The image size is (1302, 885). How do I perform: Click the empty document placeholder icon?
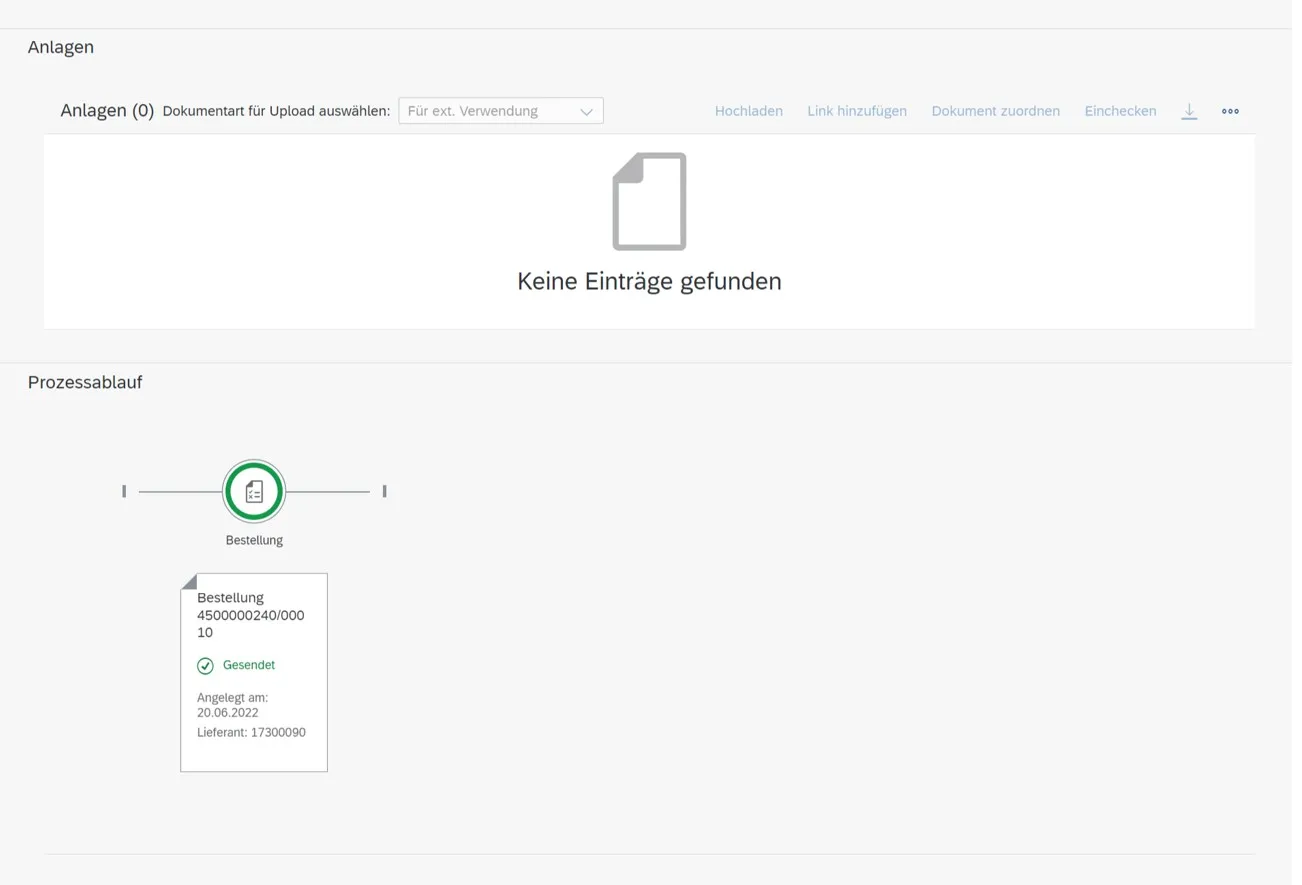coord(649,201)
